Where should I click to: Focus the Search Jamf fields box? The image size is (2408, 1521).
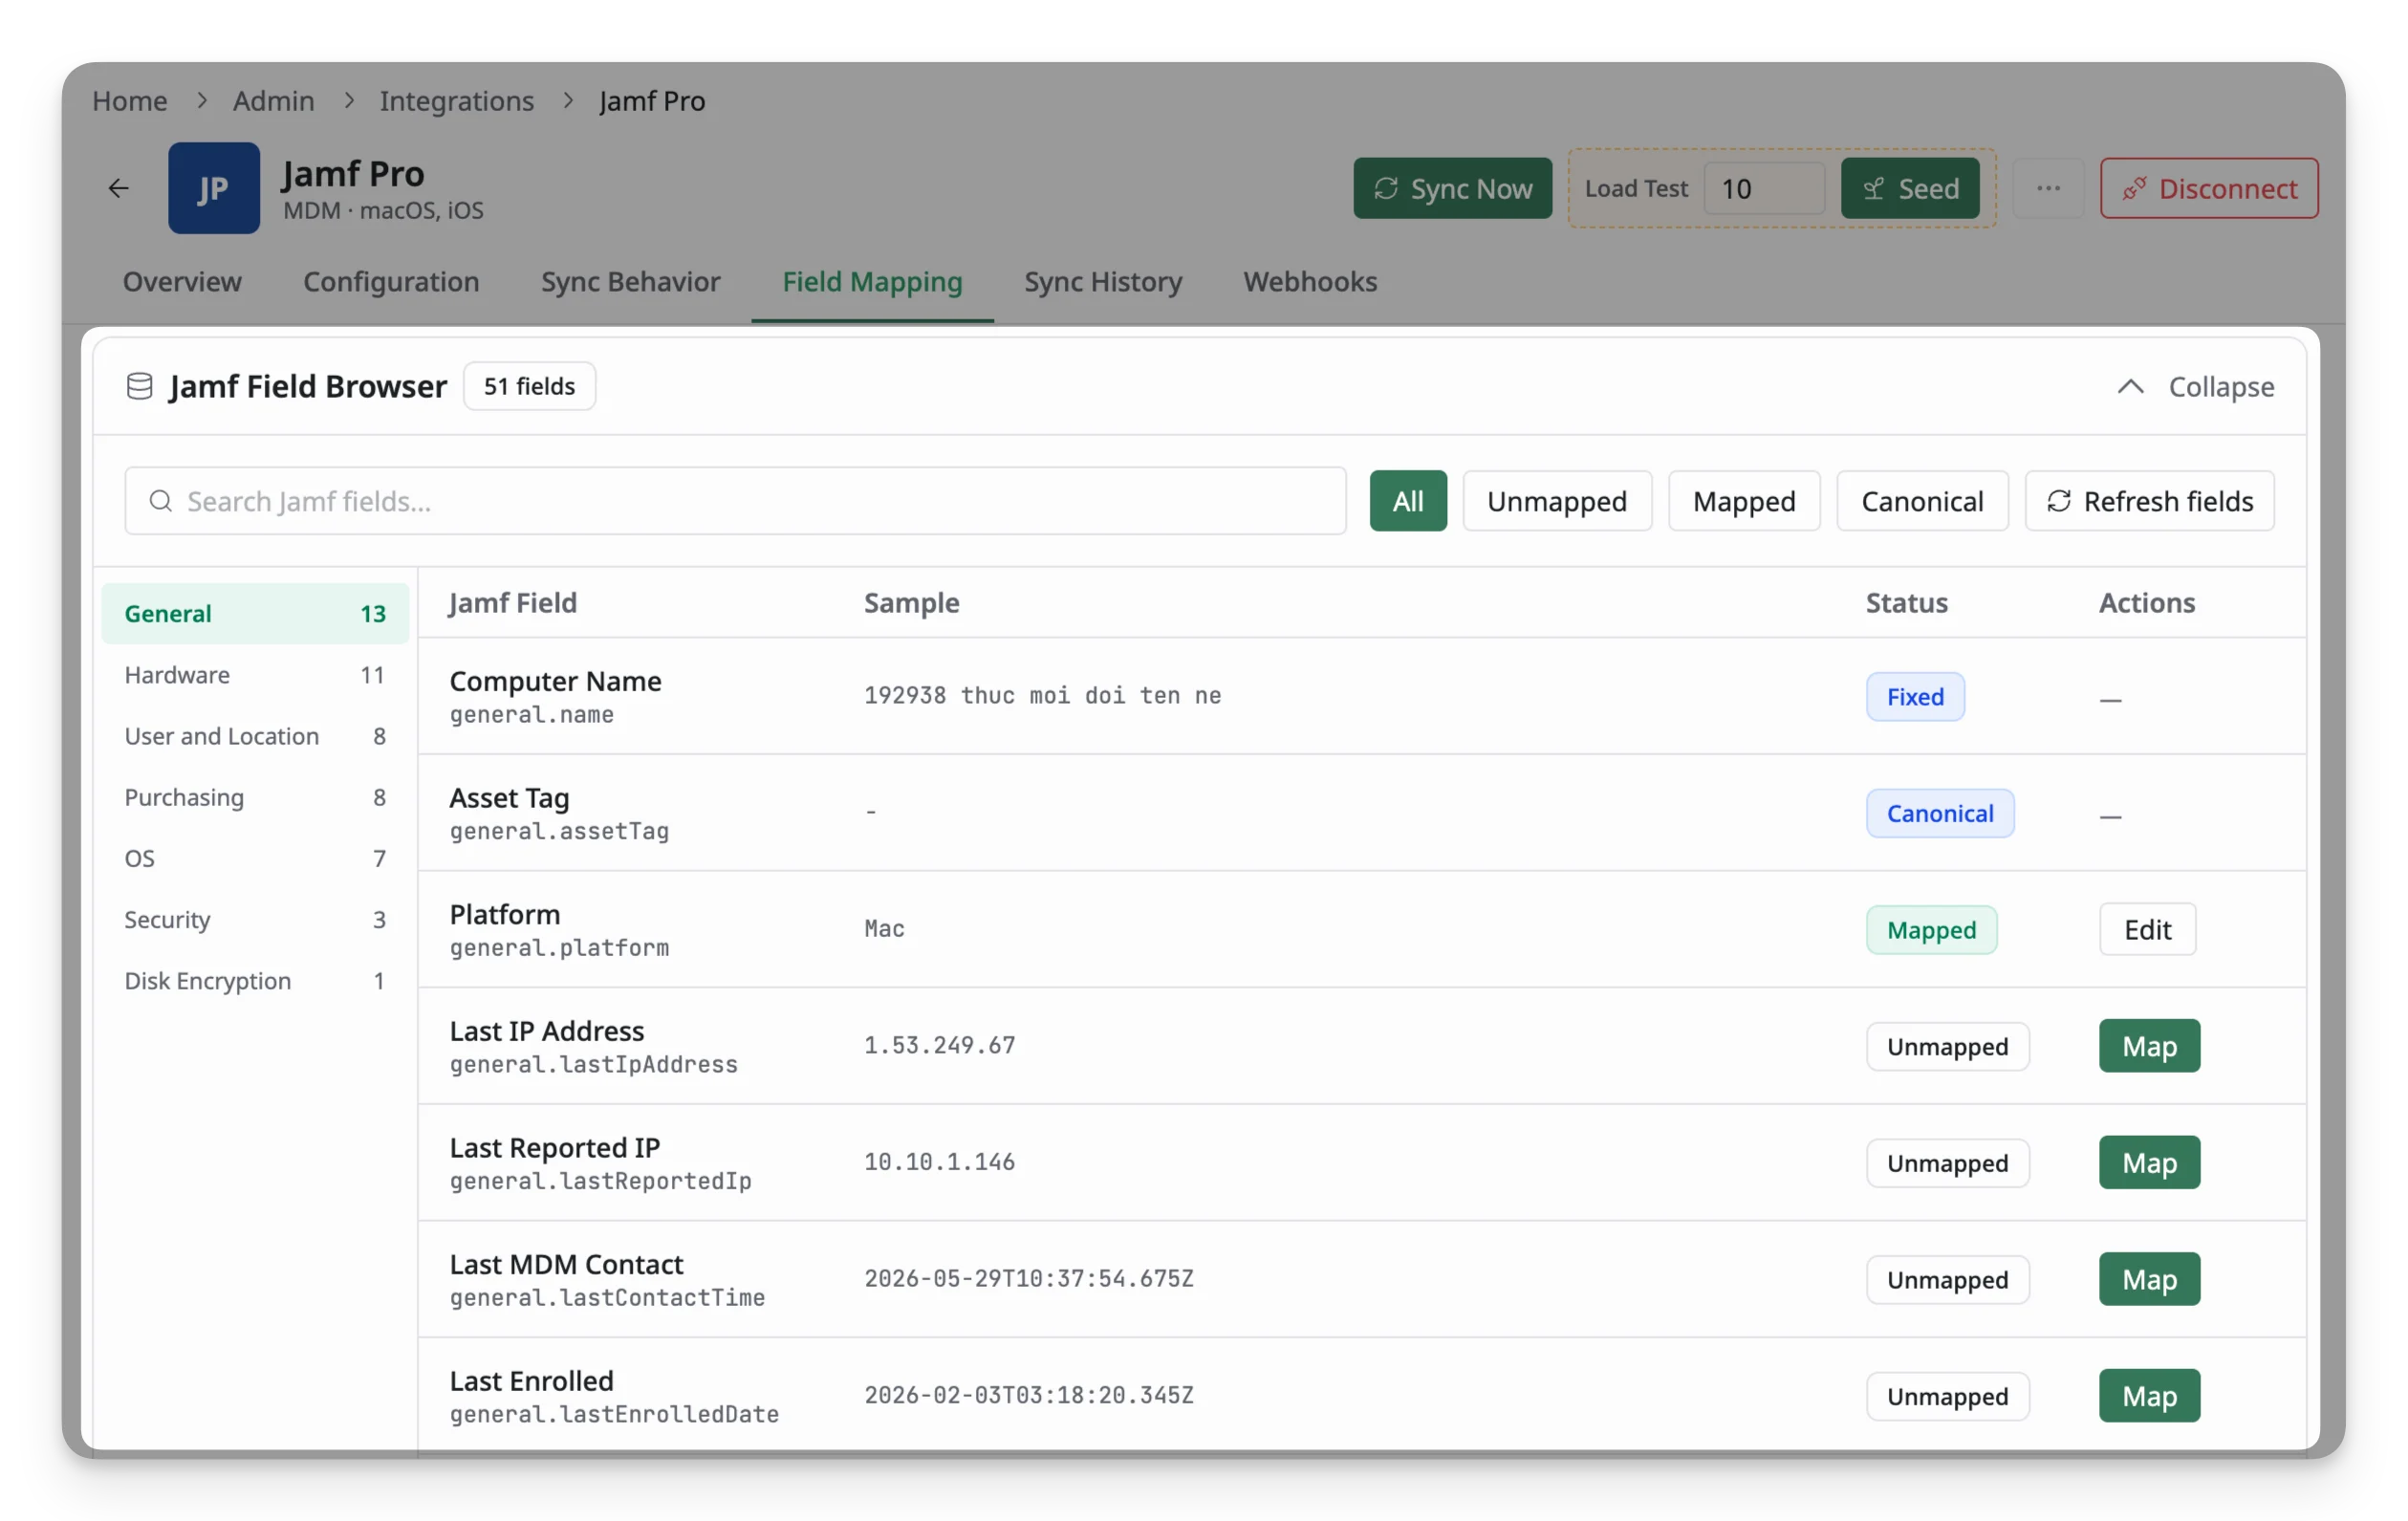tap(735, 501)
